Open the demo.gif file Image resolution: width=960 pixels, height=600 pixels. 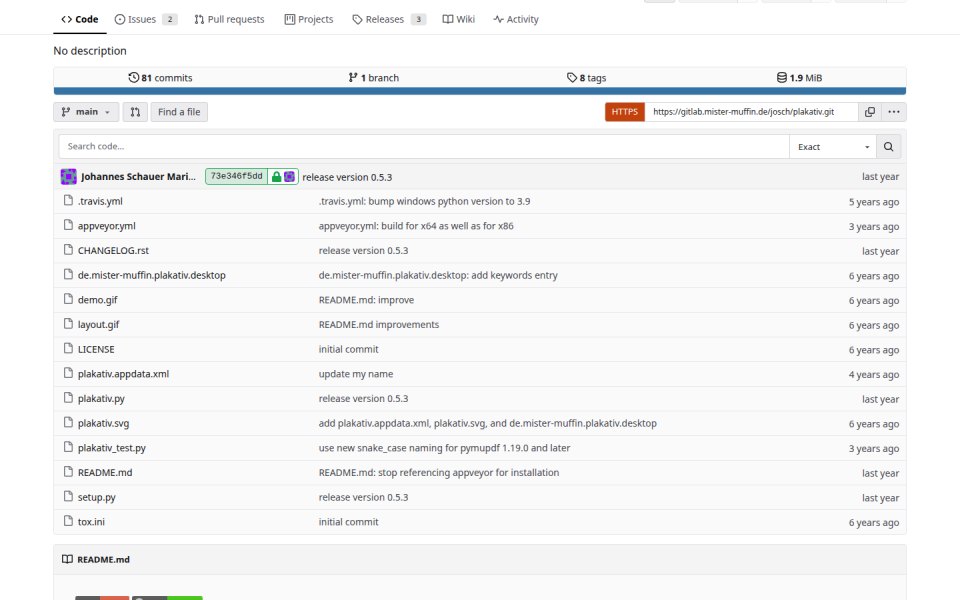pyautogui.click(x=97, y=300)
